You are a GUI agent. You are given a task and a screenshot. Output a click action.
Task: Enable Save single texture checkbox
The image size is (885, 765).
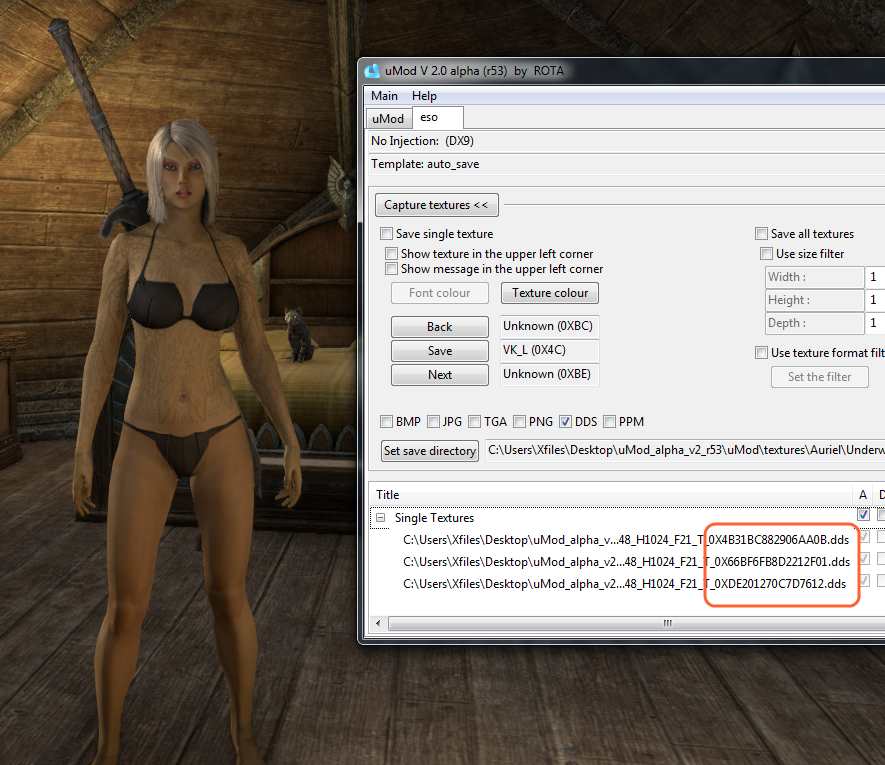tap(387, 234)
